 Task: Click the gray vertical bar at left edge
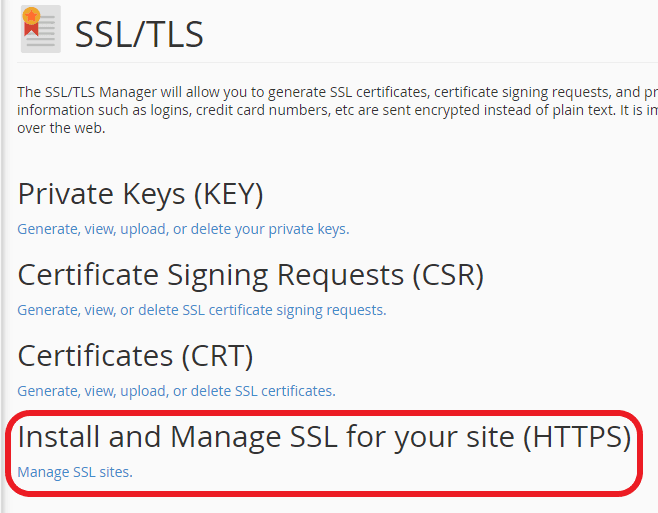click(x=3, y=256)
